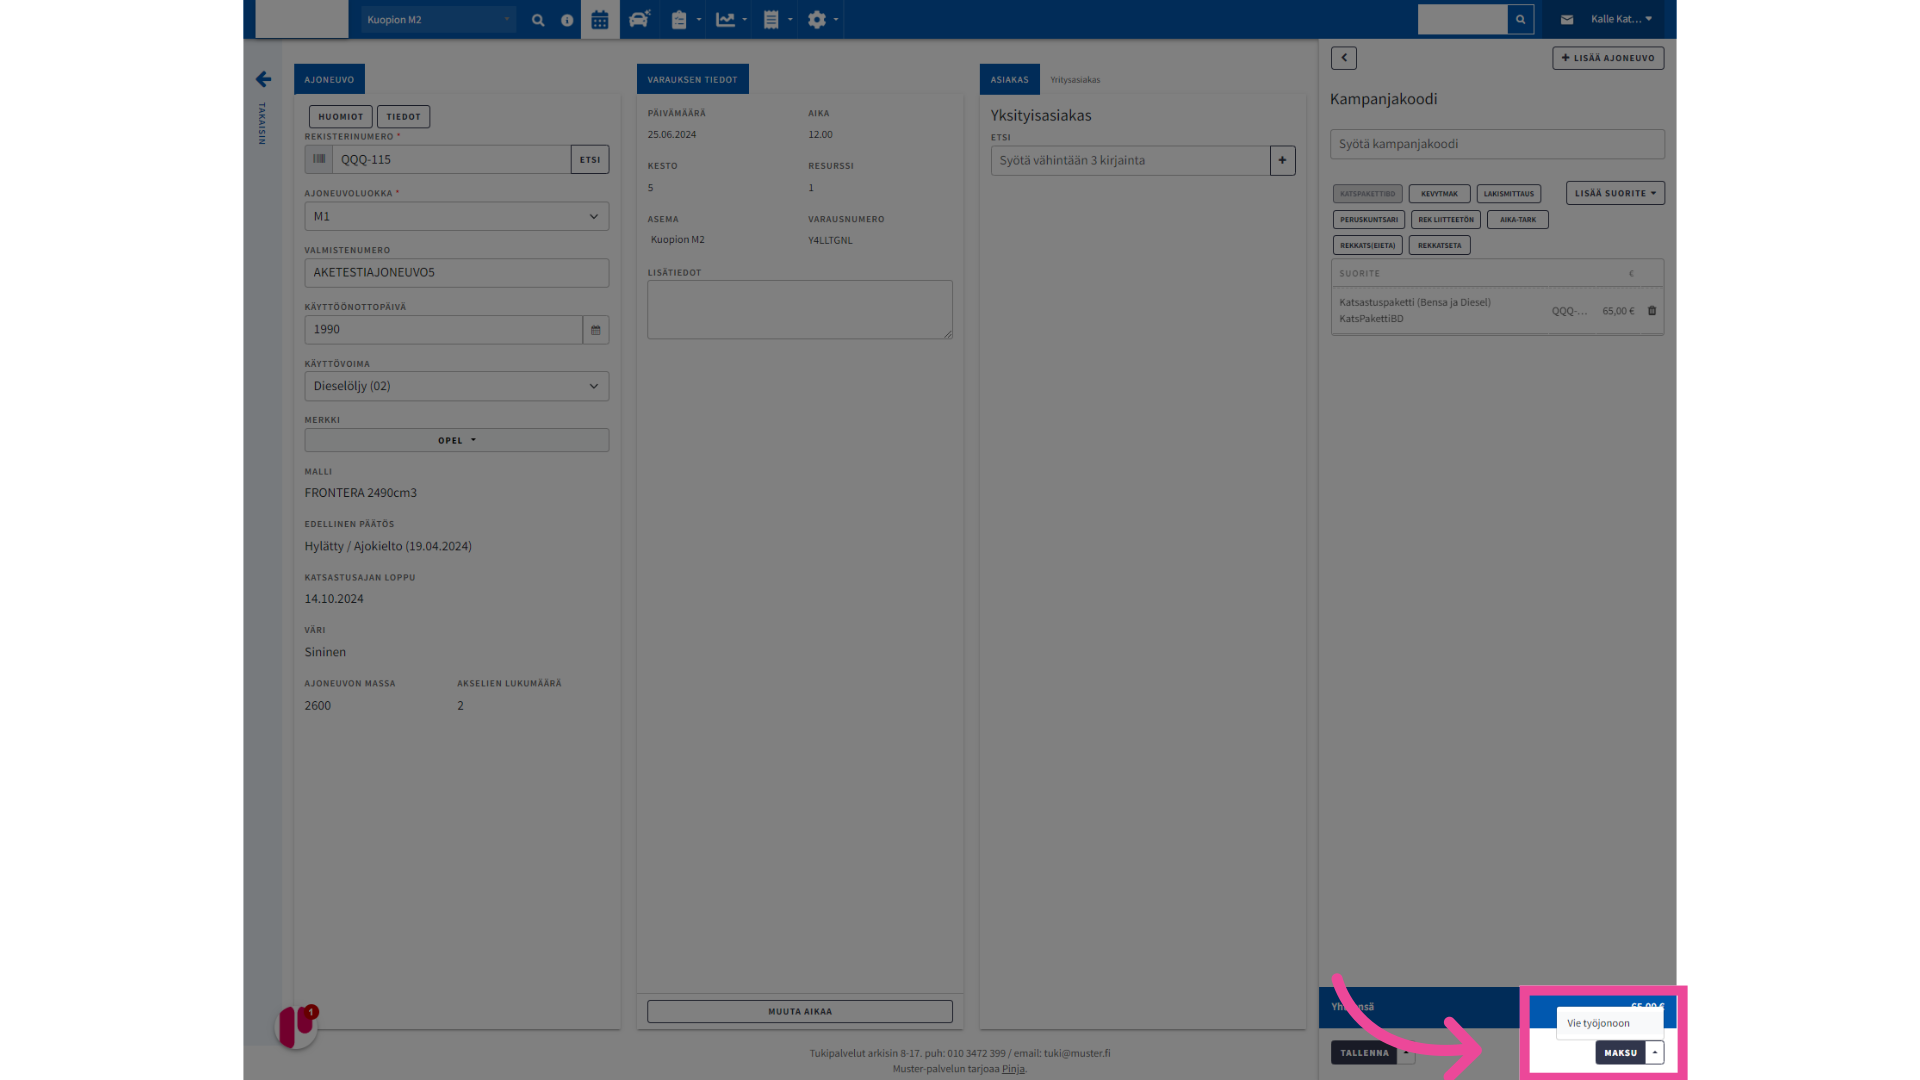Toggle the caret next to Maksu button
The width and height of the screenshot is (1920, 1080).
click(1655, 1053)
